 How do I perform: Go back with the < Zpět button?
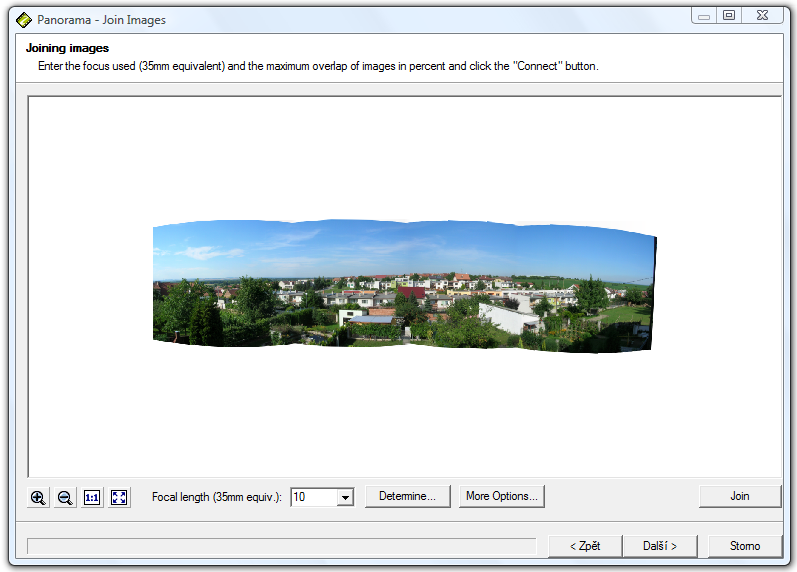(585, 546)
